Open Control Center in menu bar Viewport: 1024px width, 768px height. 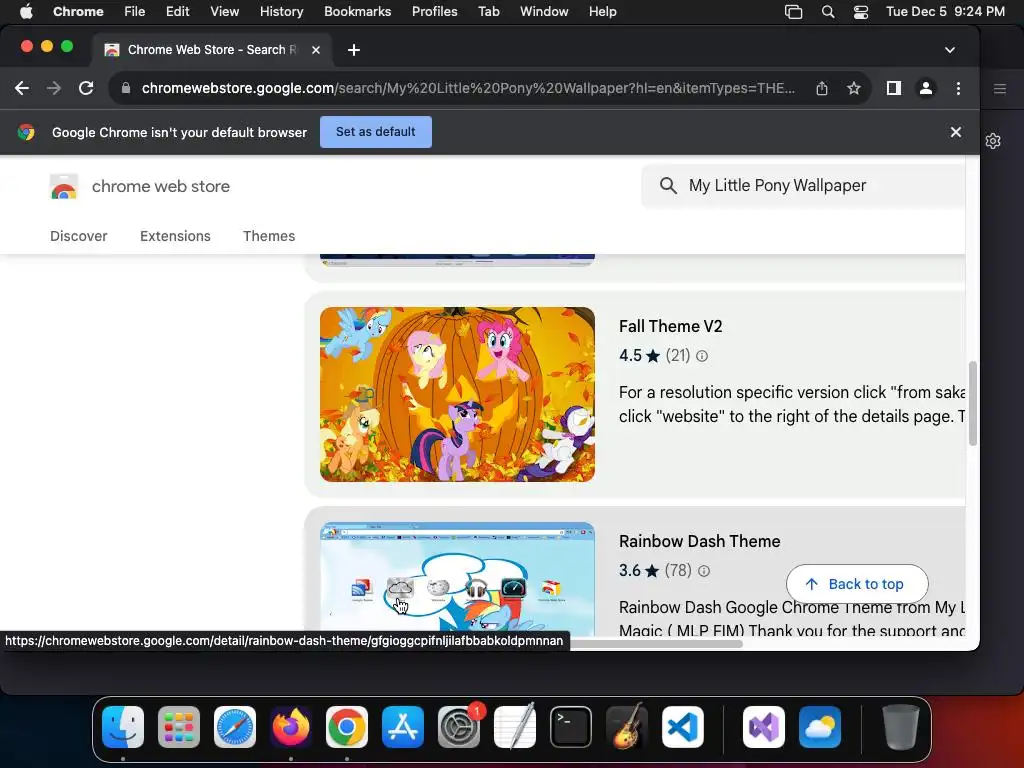click(x=861, y=12)
